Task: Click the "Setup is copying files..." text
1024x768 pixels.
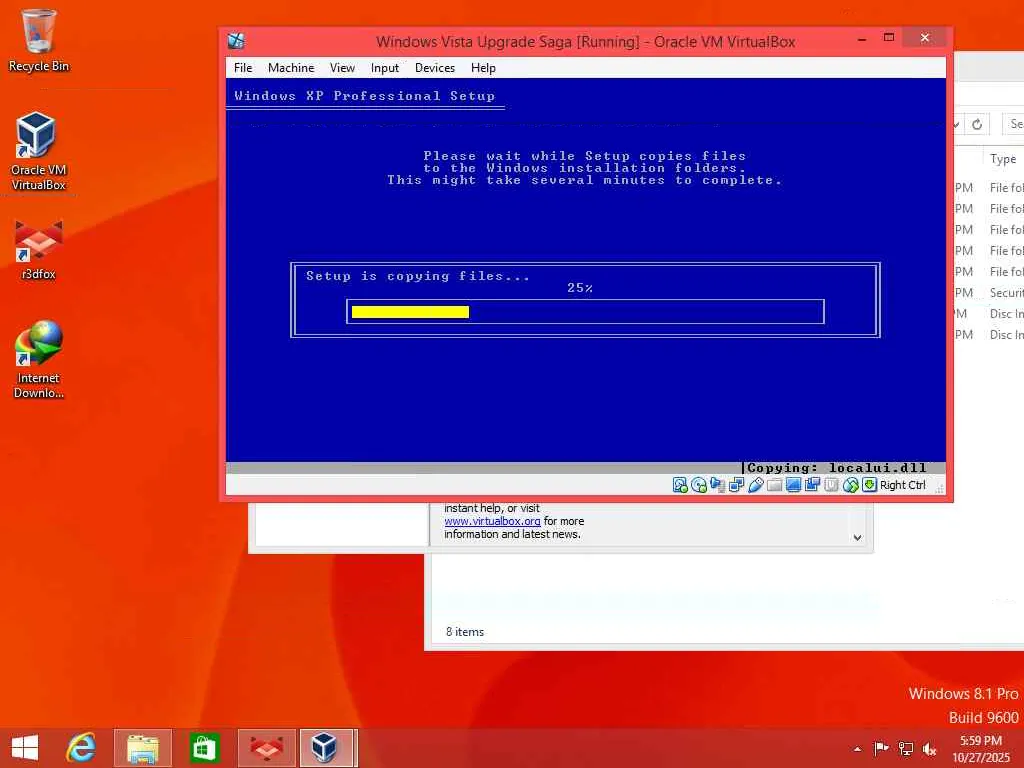Action: (418, 276)
